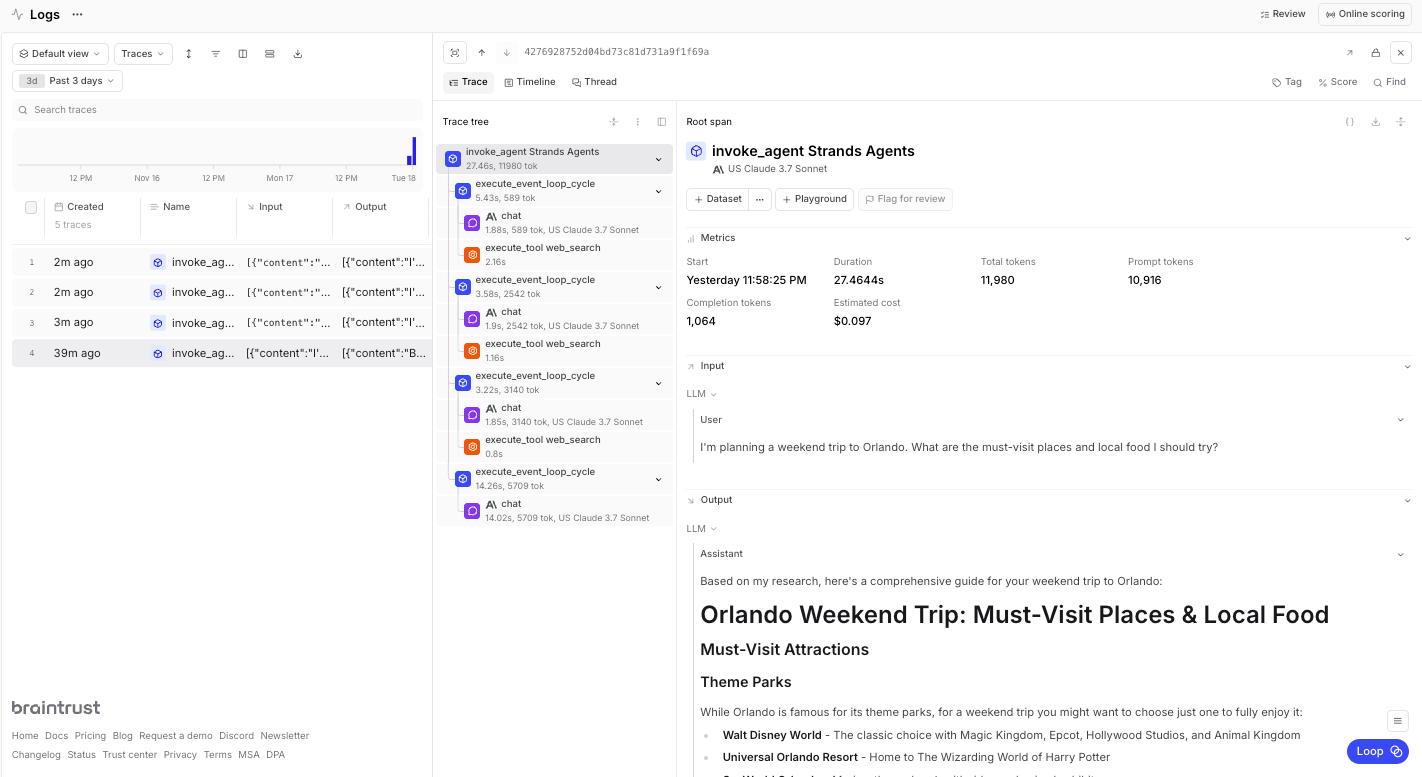The height and width of the screenshot is (777, 1422).
Task: Go to next trace with down arrow
Action: [x=507, y=52]
